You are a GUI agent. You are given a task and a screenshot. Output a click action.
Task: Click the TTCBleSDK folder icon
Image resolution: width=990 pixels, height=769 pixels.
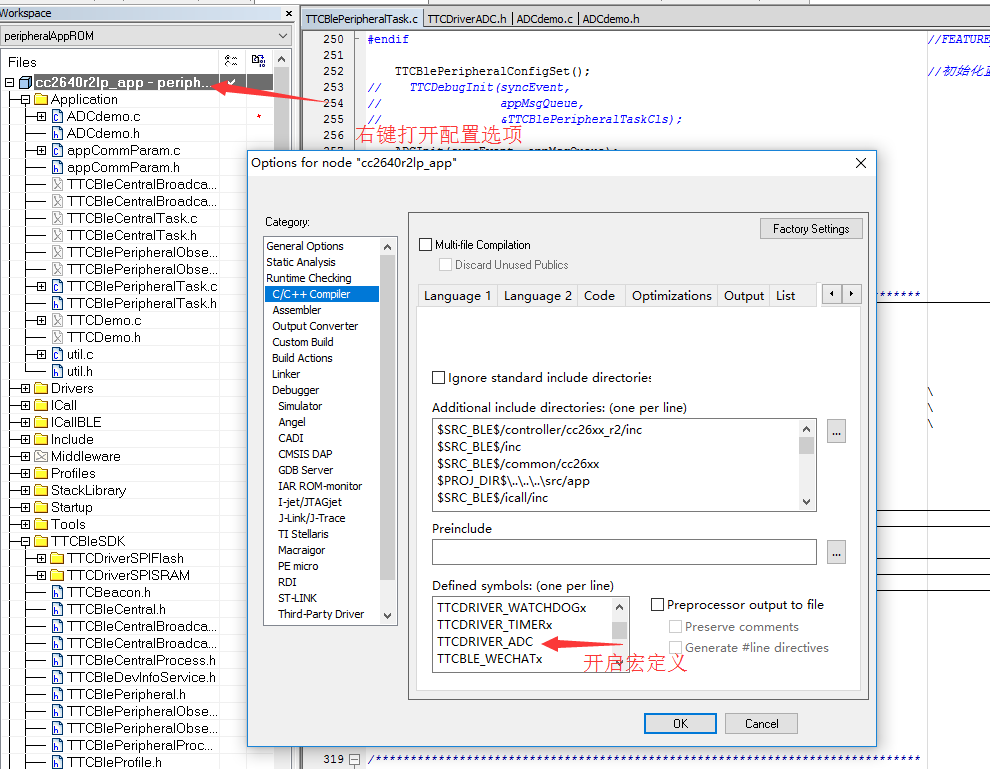tap(41, 542)
